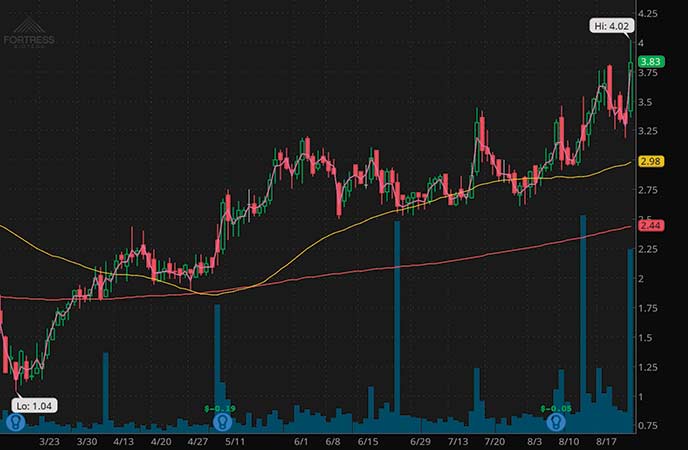Screen dimensions: 688x450
Task: Click the 3/23 date label
Action: pos(49,441)
